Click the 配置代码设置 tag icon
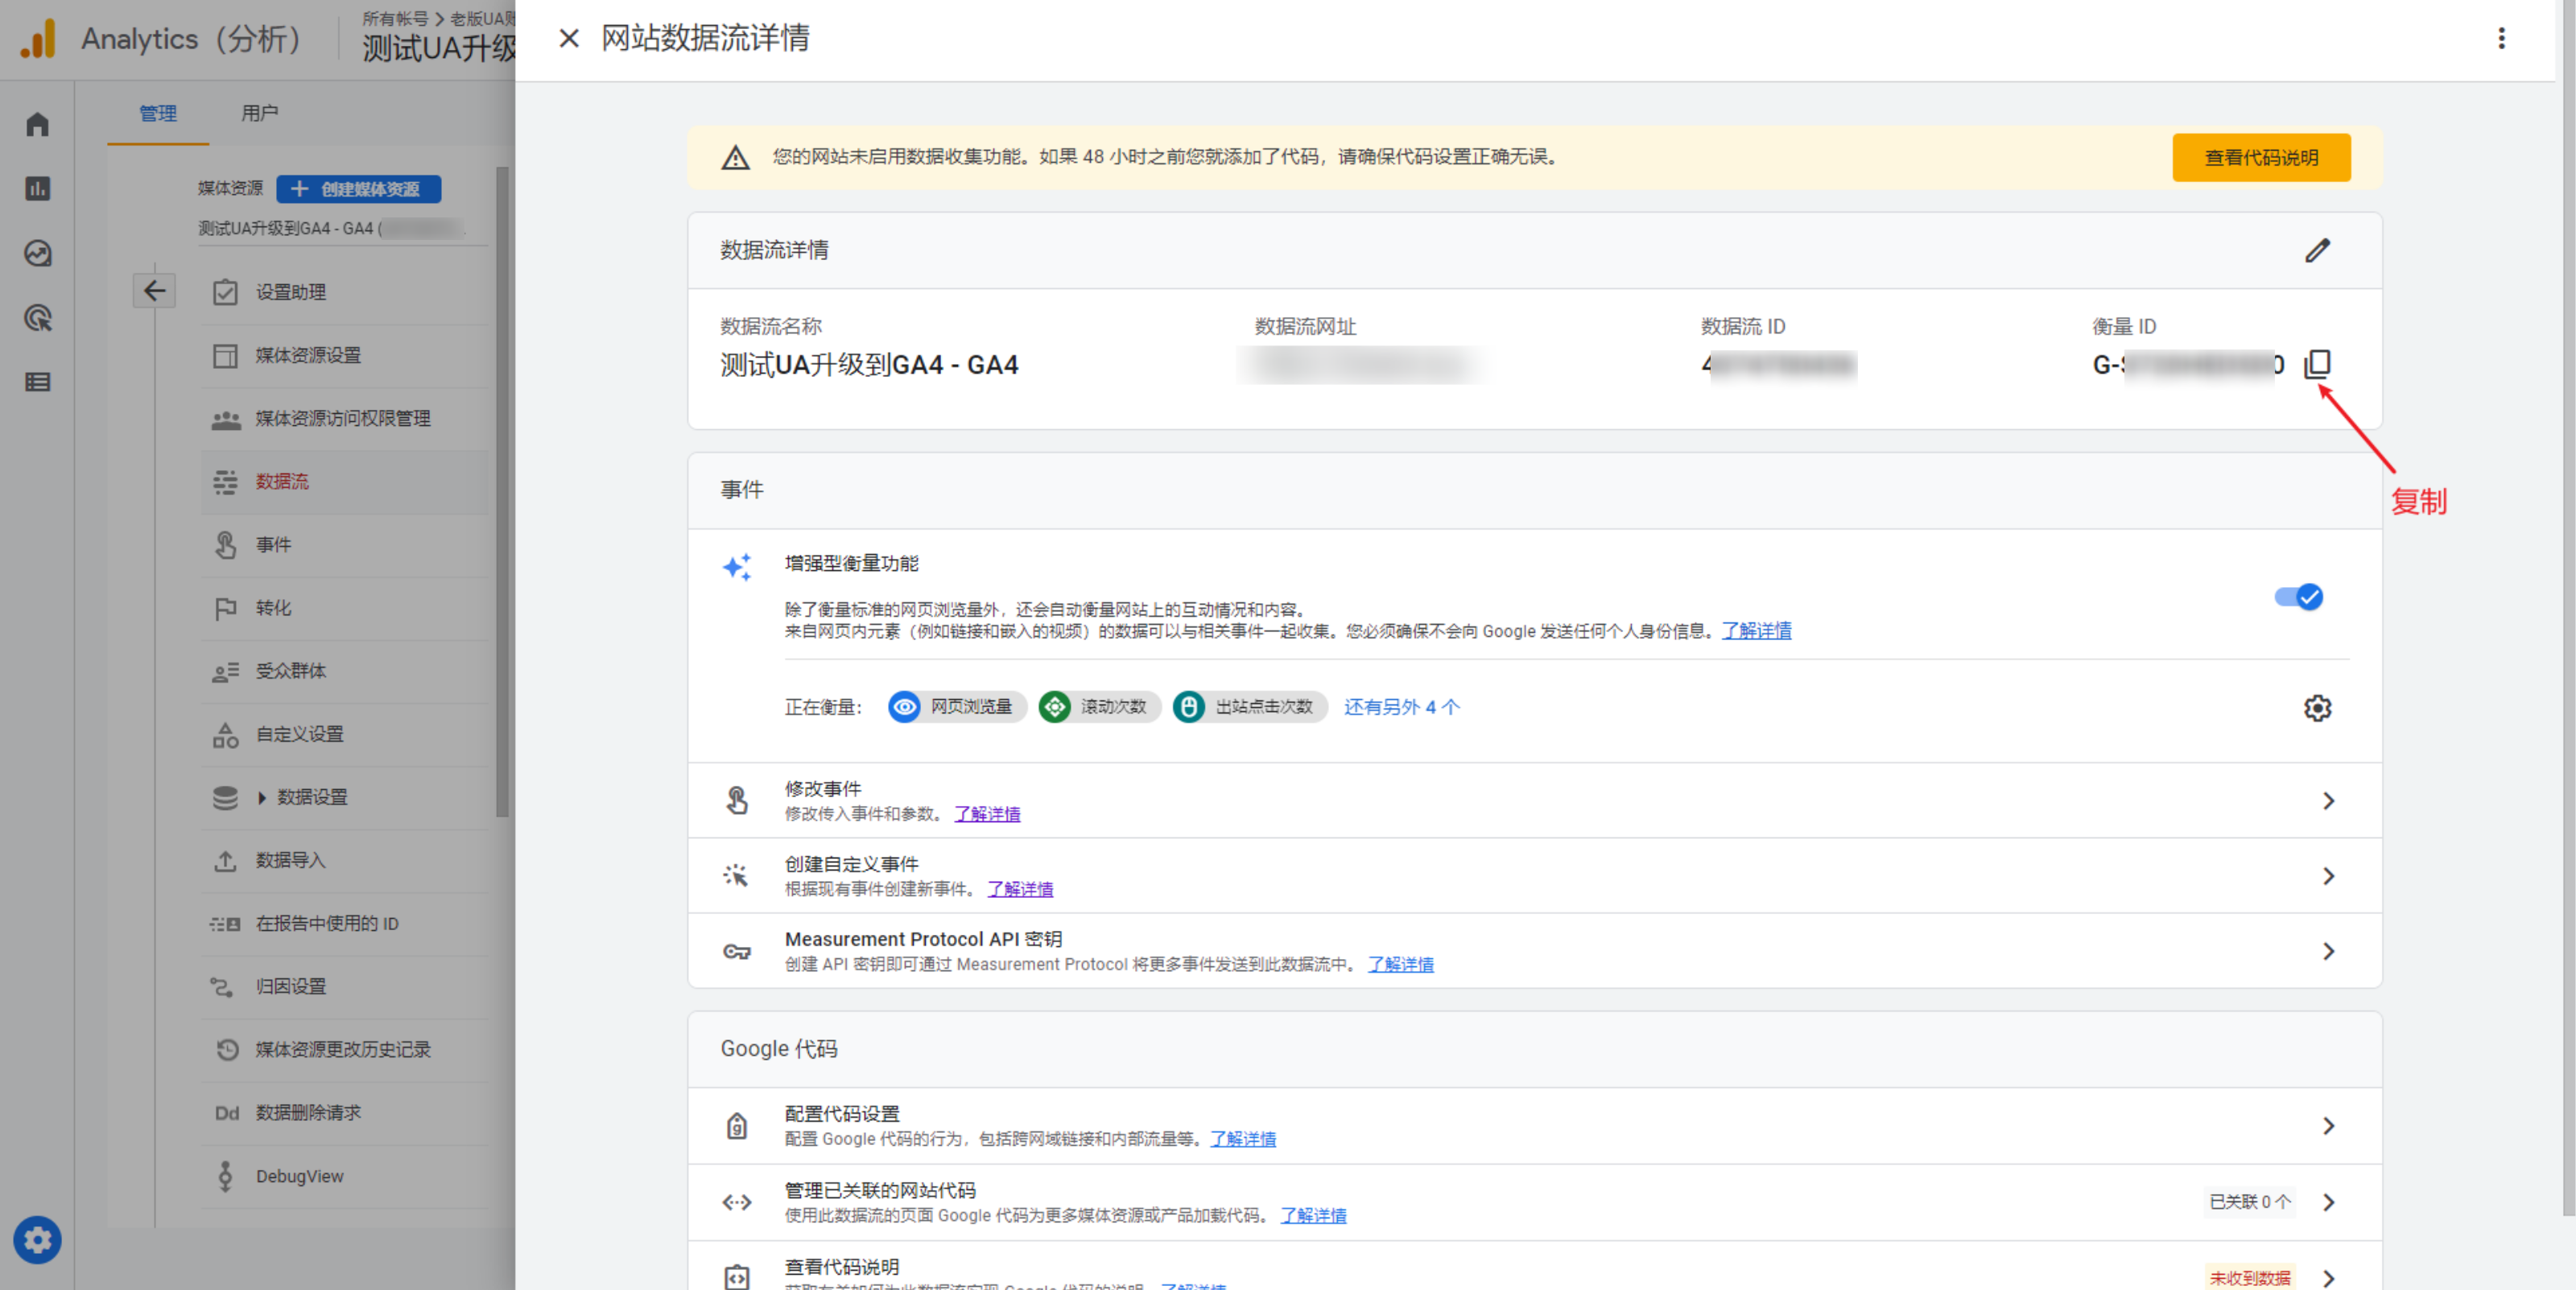 (x=737, y=1126)
